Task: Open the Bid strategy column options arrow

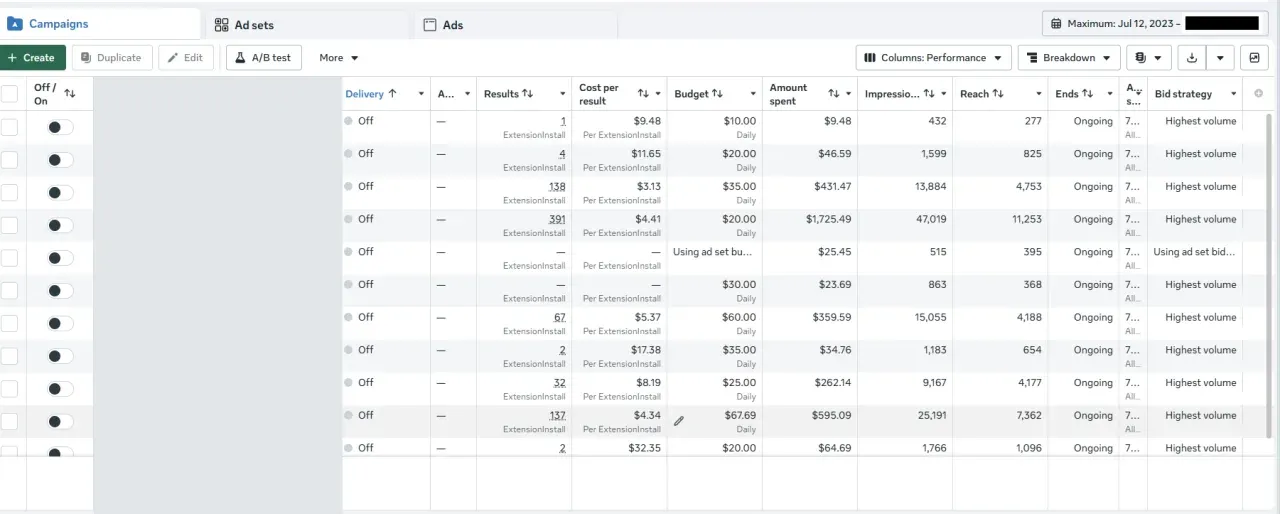Action: pos(1233,94)
